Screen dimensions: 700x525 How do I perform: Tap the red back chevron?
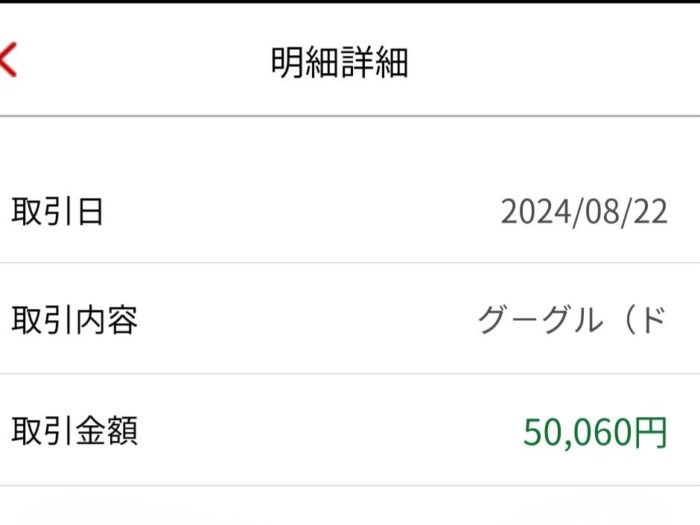click(x=8, y=60)
